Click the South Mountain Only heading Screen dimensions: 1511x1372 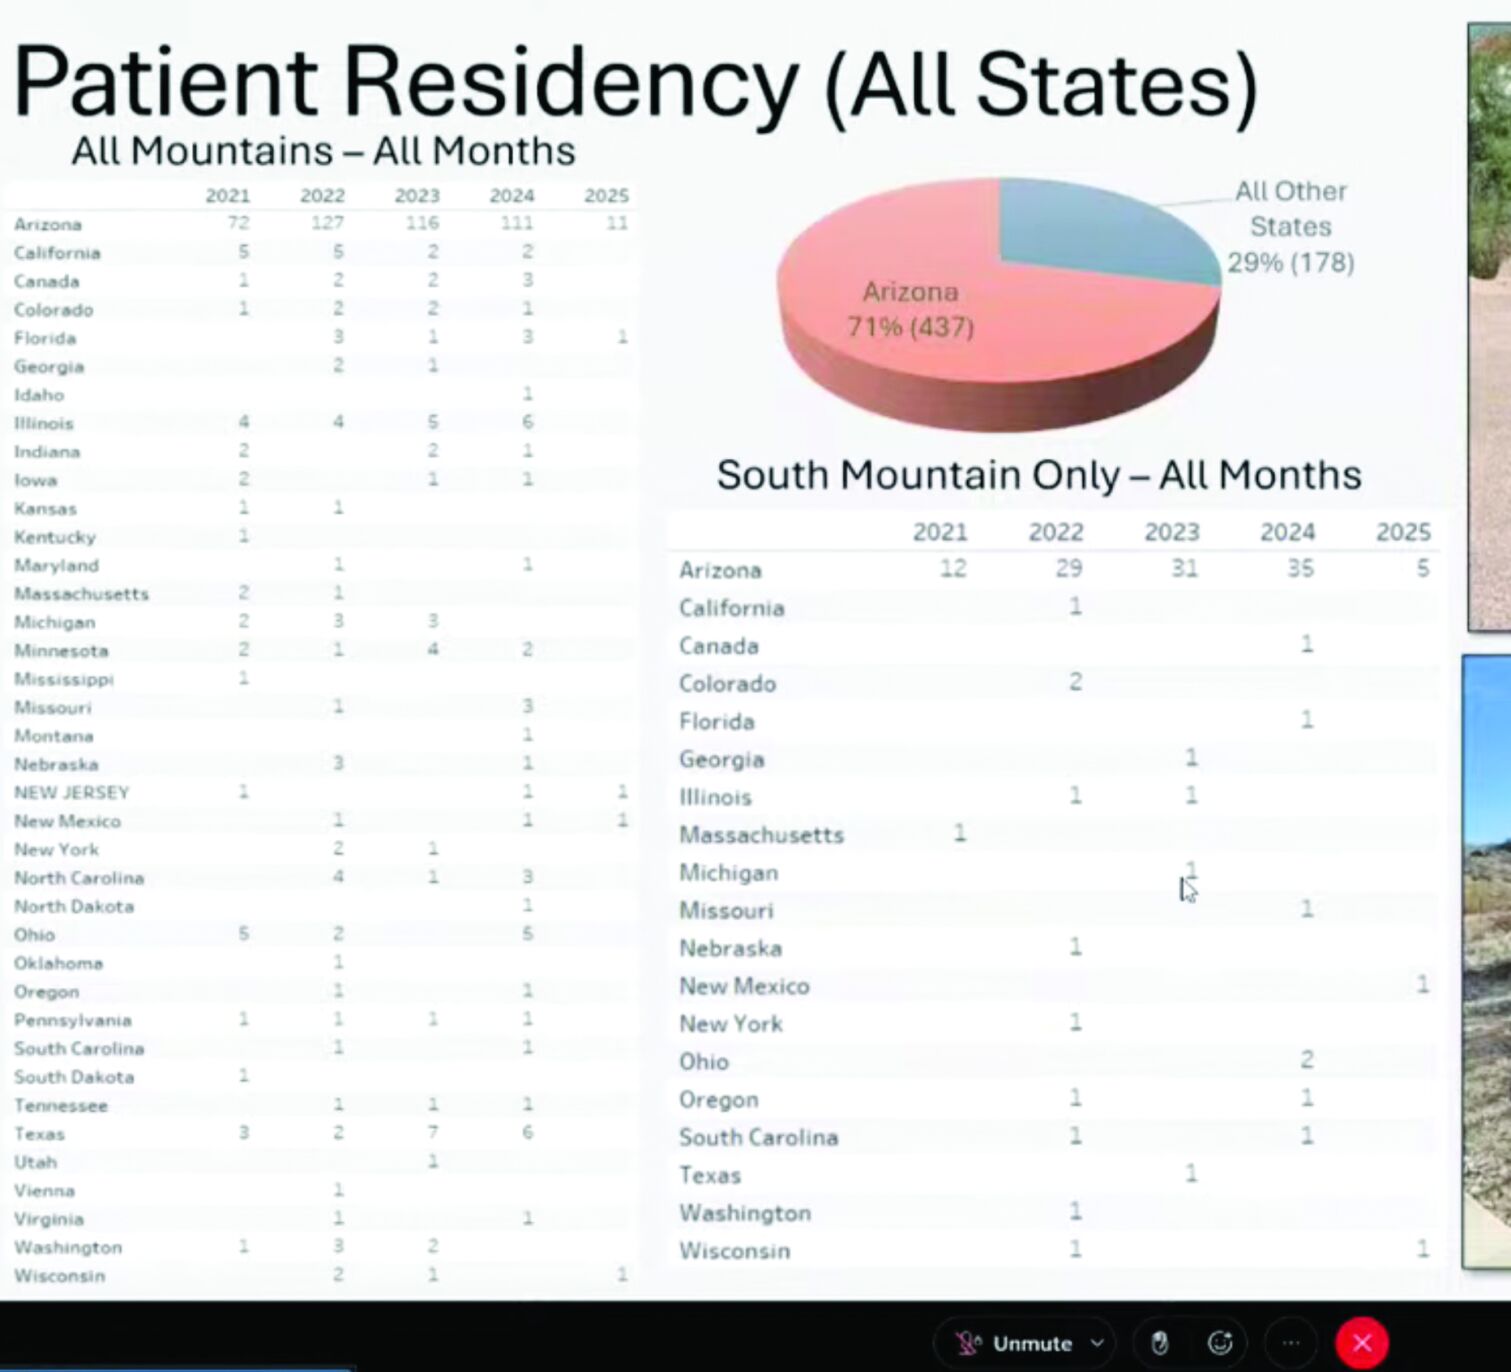1038,475
